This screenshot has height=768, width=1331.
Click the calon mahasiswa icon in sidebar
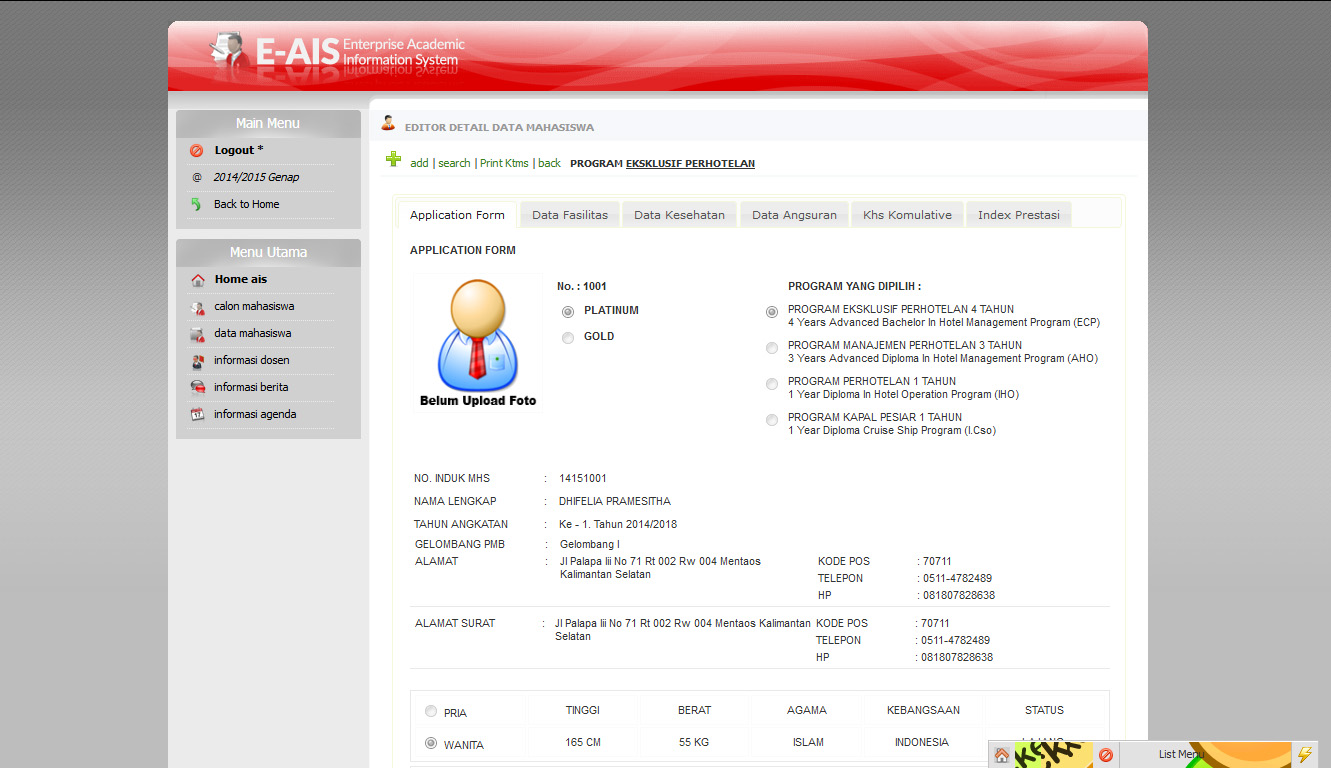[x=198, y=307]
